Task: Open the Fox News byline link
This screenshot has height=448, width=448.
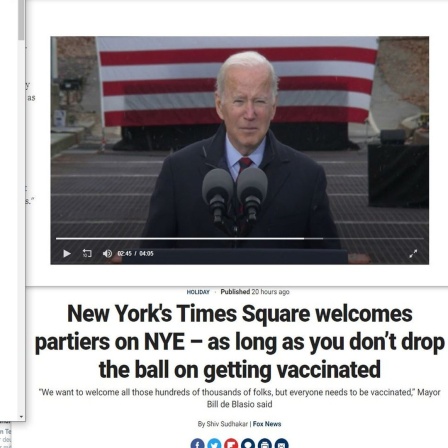Action: pyautogui.click(x=267, y=424)
